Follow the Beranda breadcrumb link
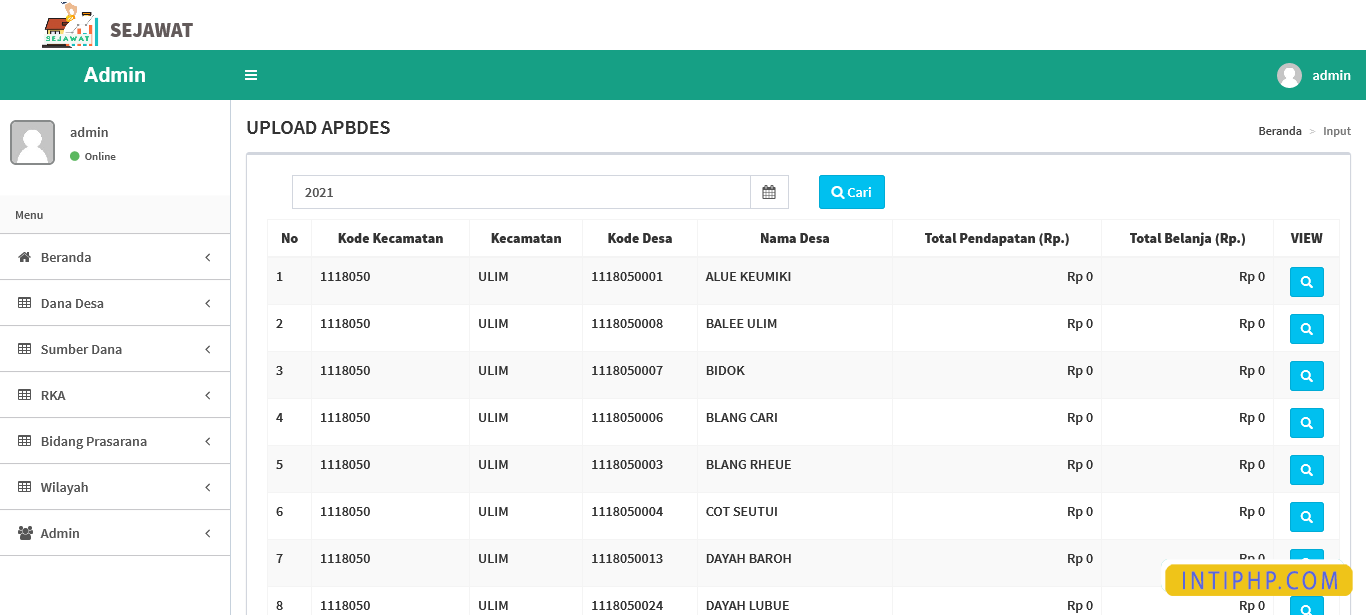The image size is (1366, 615). coord(1279,131)
